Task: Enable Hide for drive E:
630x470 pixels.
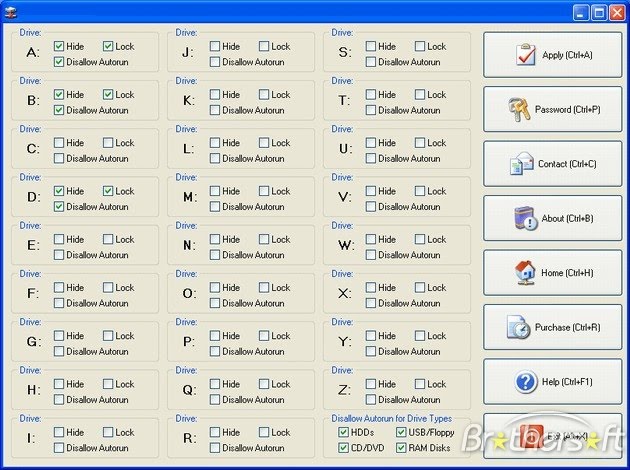Action: pyautogui.click(x=59, y=239)
